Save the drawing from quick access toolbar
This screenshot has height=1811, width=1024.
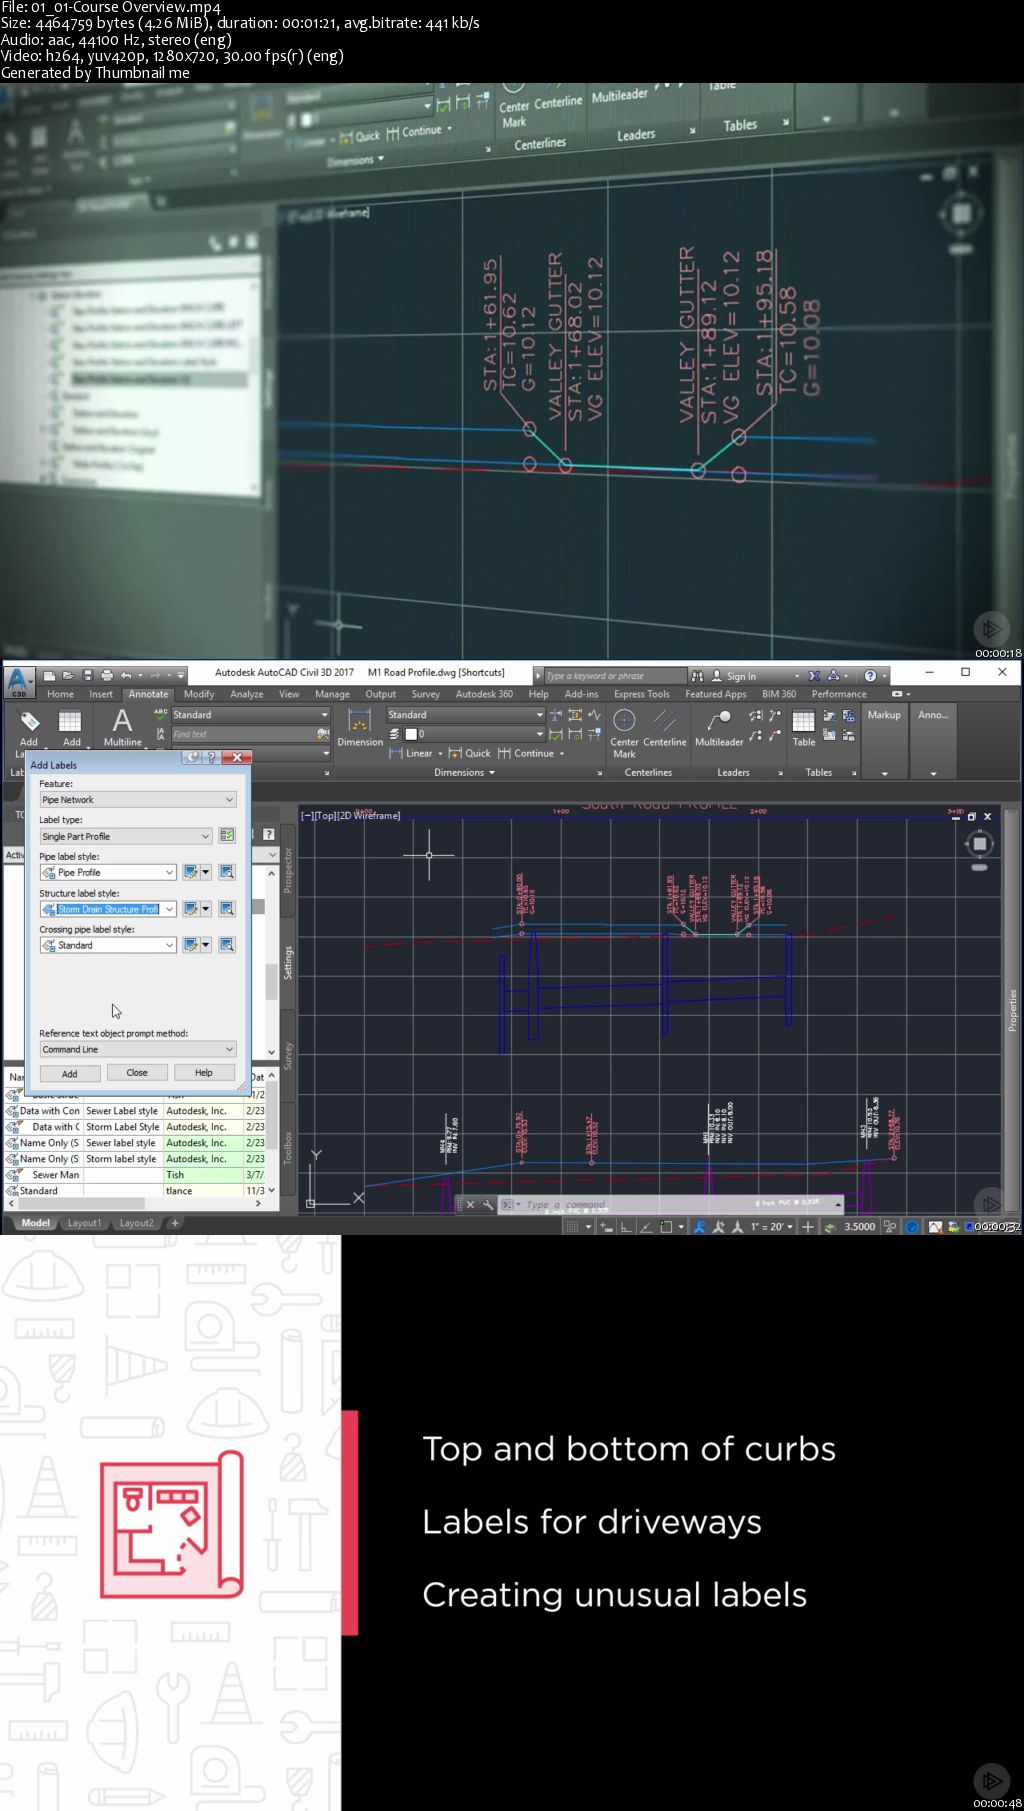tap(87, 675)
